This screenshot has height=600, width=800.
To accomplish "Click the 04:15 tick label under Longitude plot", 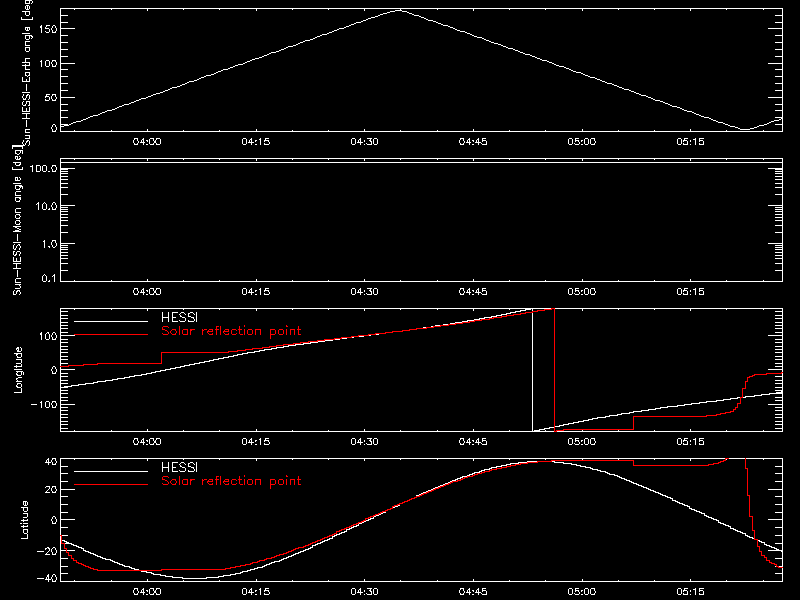I will click(x=256, y=442).
